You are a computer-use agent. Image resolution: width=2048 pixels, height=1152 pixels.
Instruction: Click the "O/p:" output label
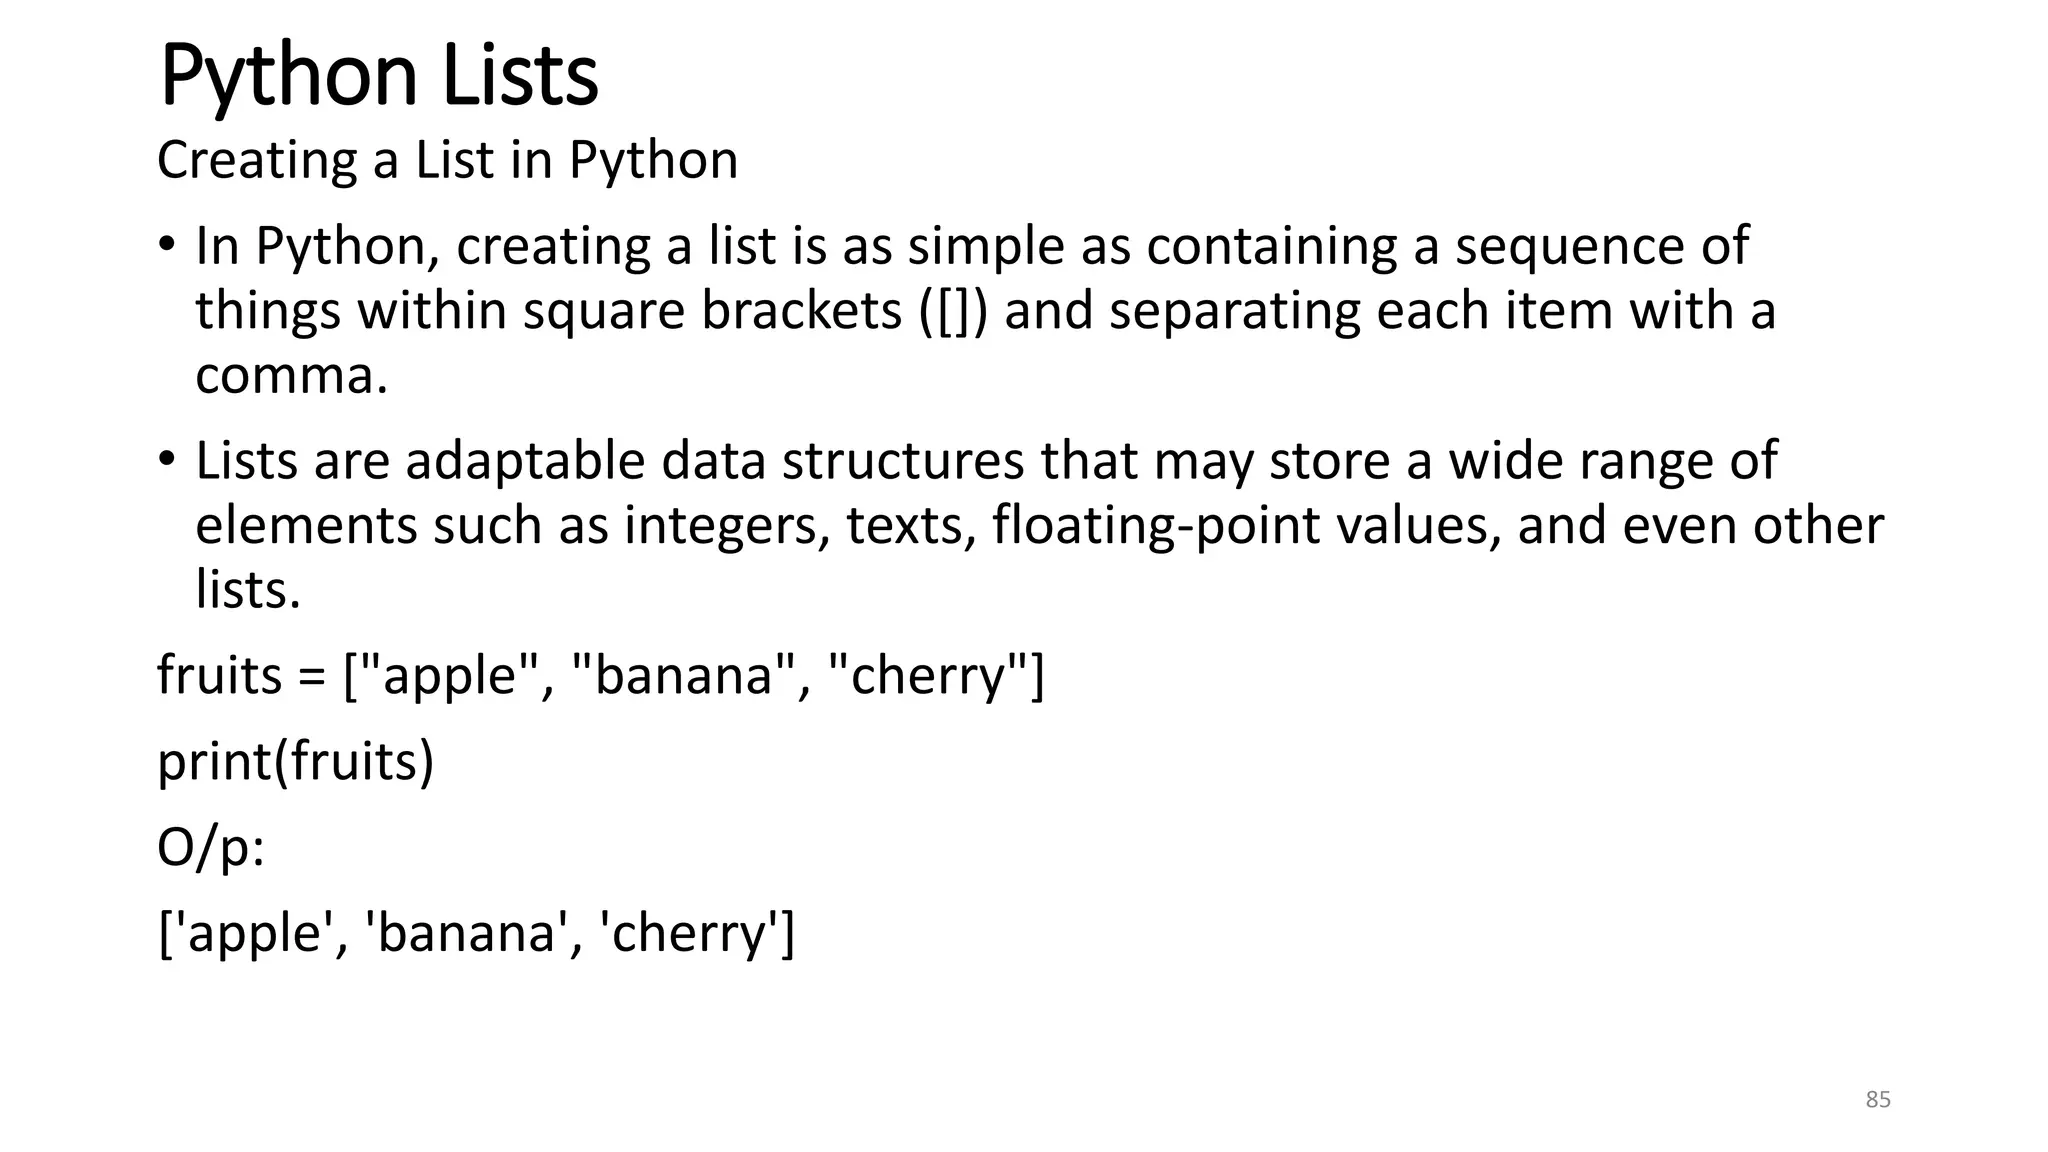pos(211,848)
